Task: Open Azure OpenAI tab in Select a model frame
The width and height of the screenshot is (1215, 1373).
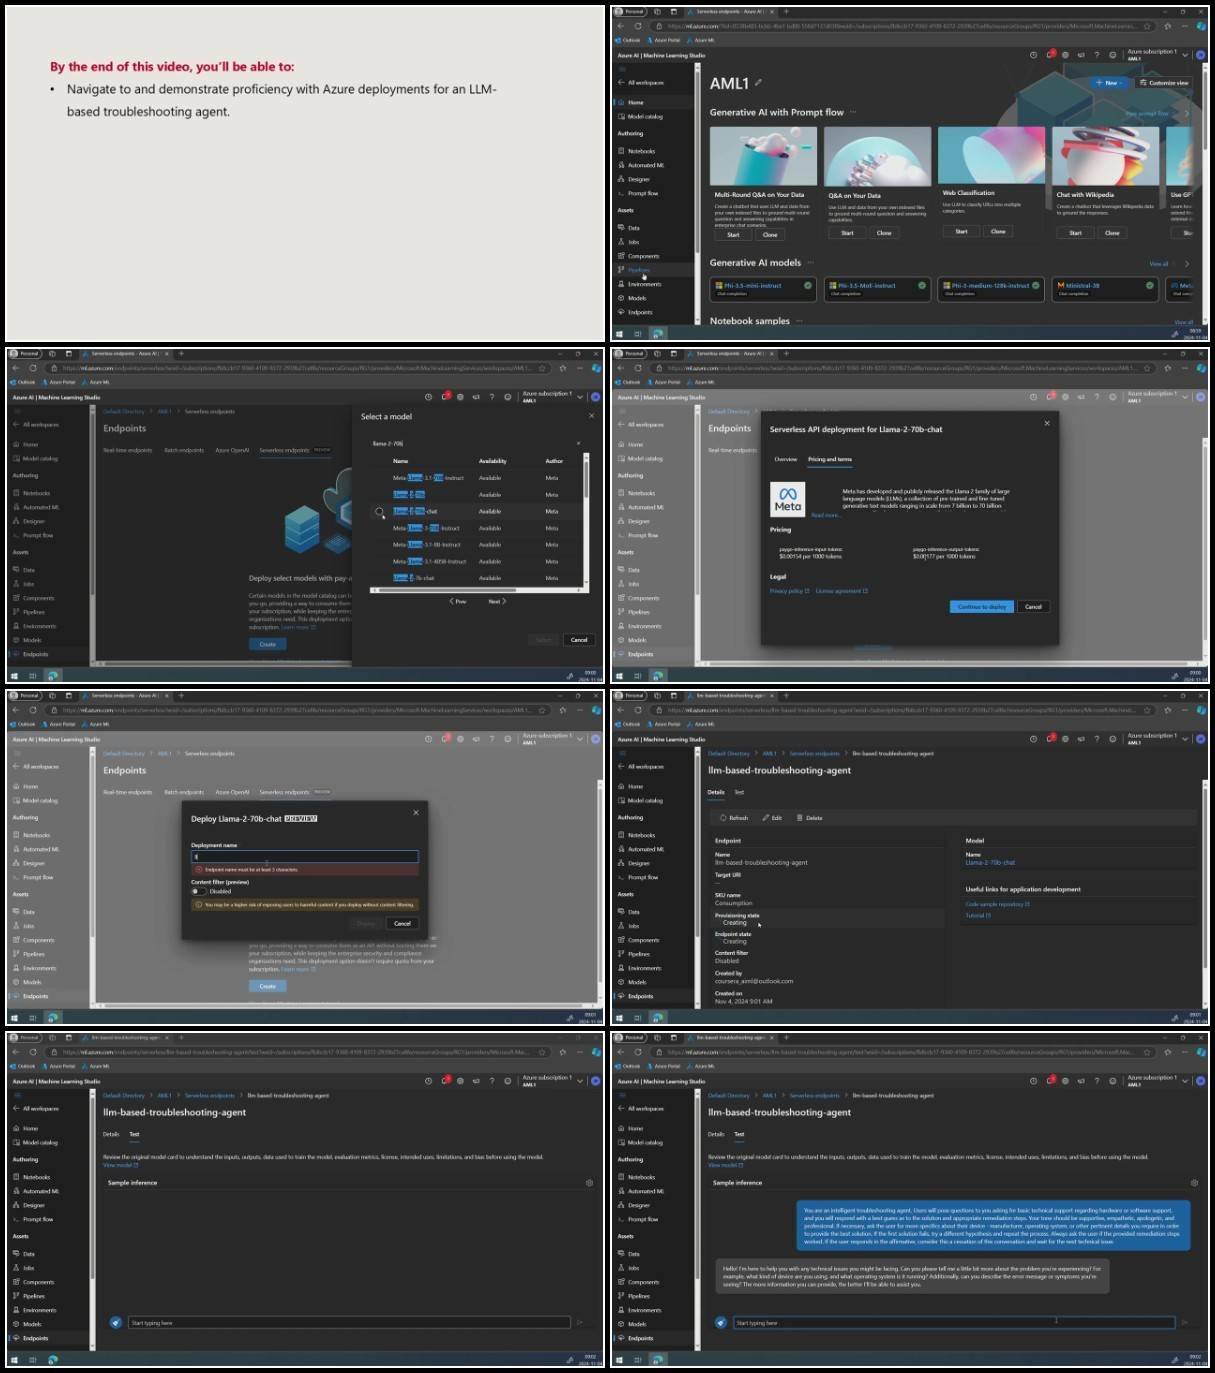Action: (x=232, y=450)
